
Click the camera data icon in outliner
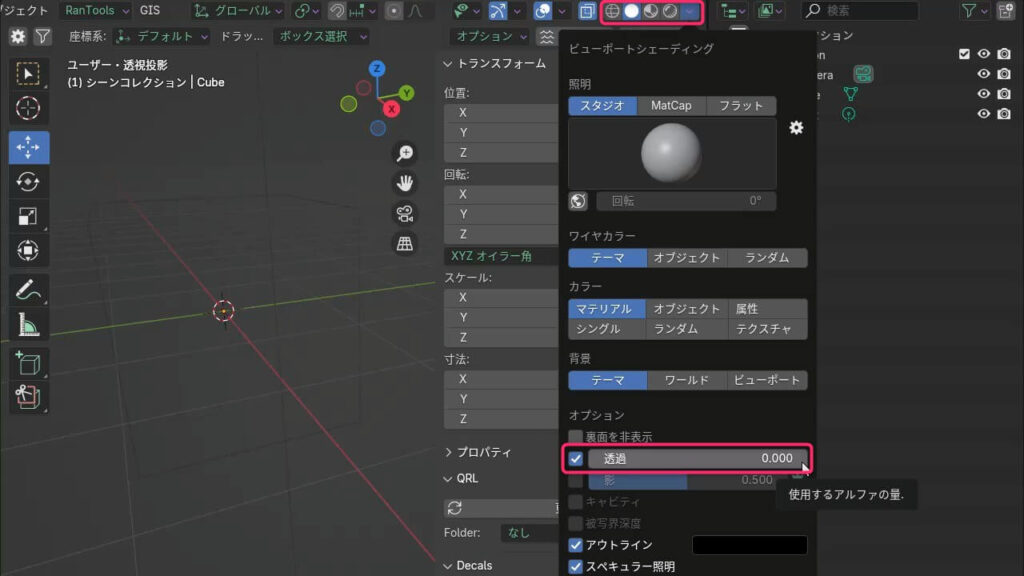click(863, 74)
